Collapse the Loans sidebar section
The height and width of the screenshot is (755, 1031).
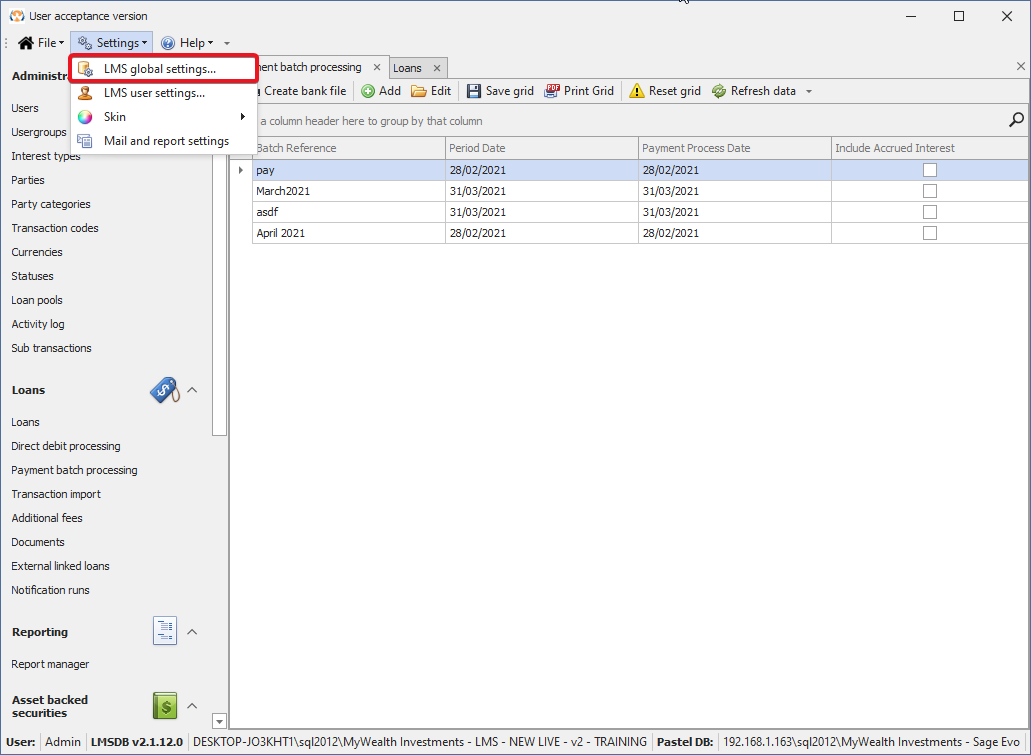coord(193,390)
